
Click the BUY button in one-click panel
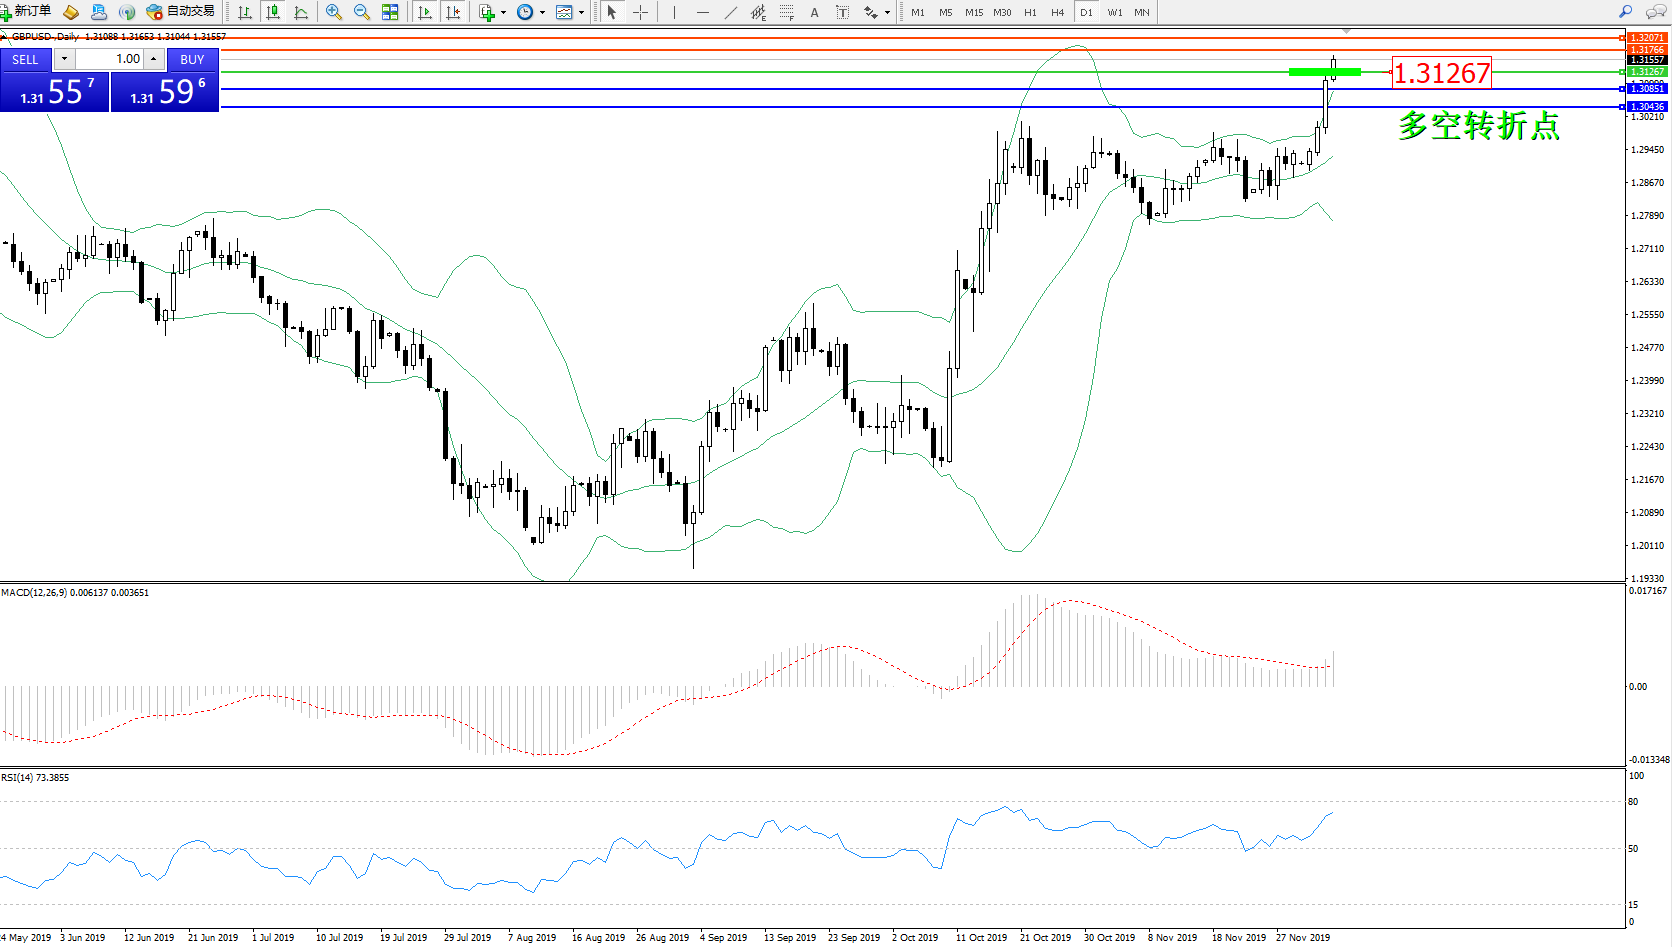tap(192, 59)
